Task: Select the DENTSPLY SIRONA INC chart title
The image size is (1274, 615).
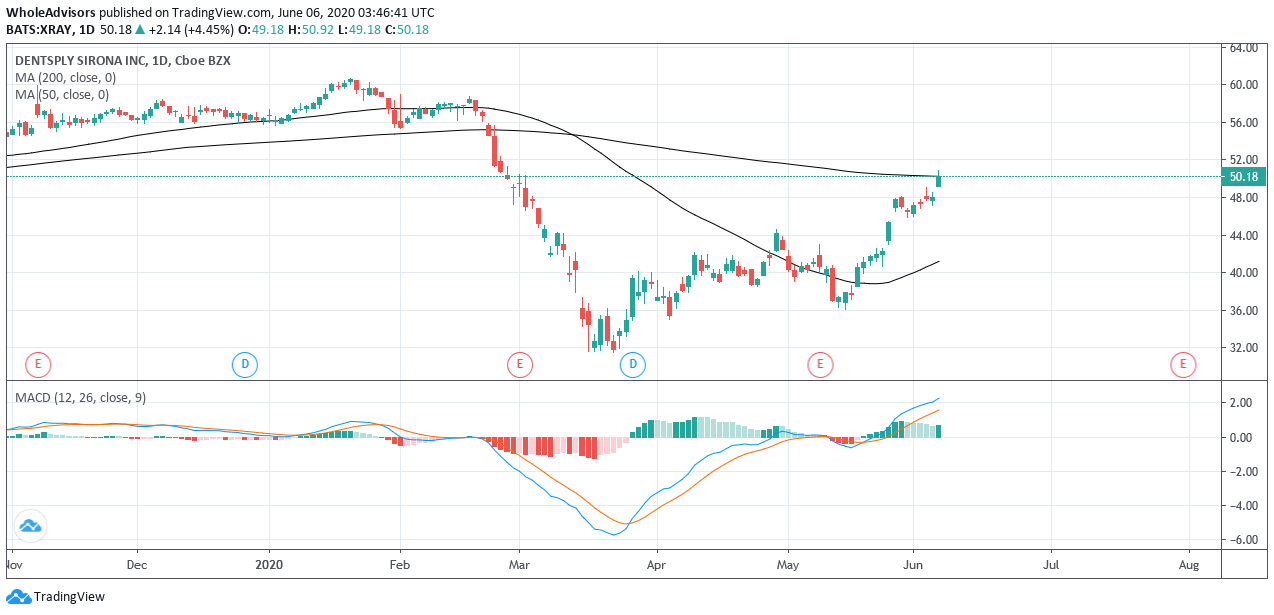Action: (x=123, y=61)
